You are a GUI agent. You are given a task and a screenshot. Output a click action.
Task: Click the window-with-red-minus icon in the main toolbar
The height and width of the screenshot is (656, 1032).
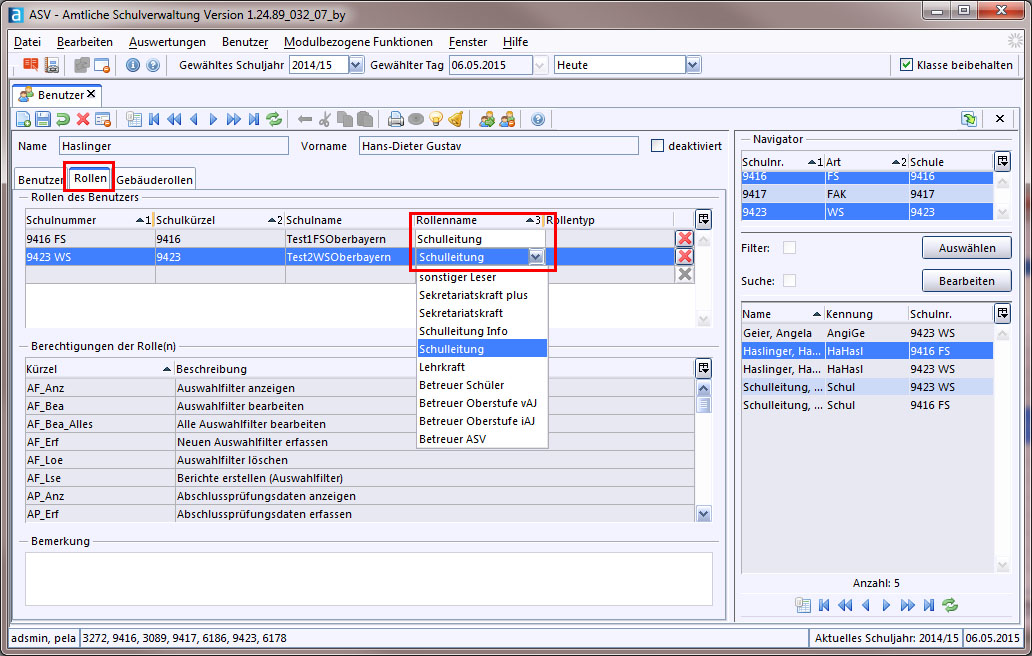point(102,65)
